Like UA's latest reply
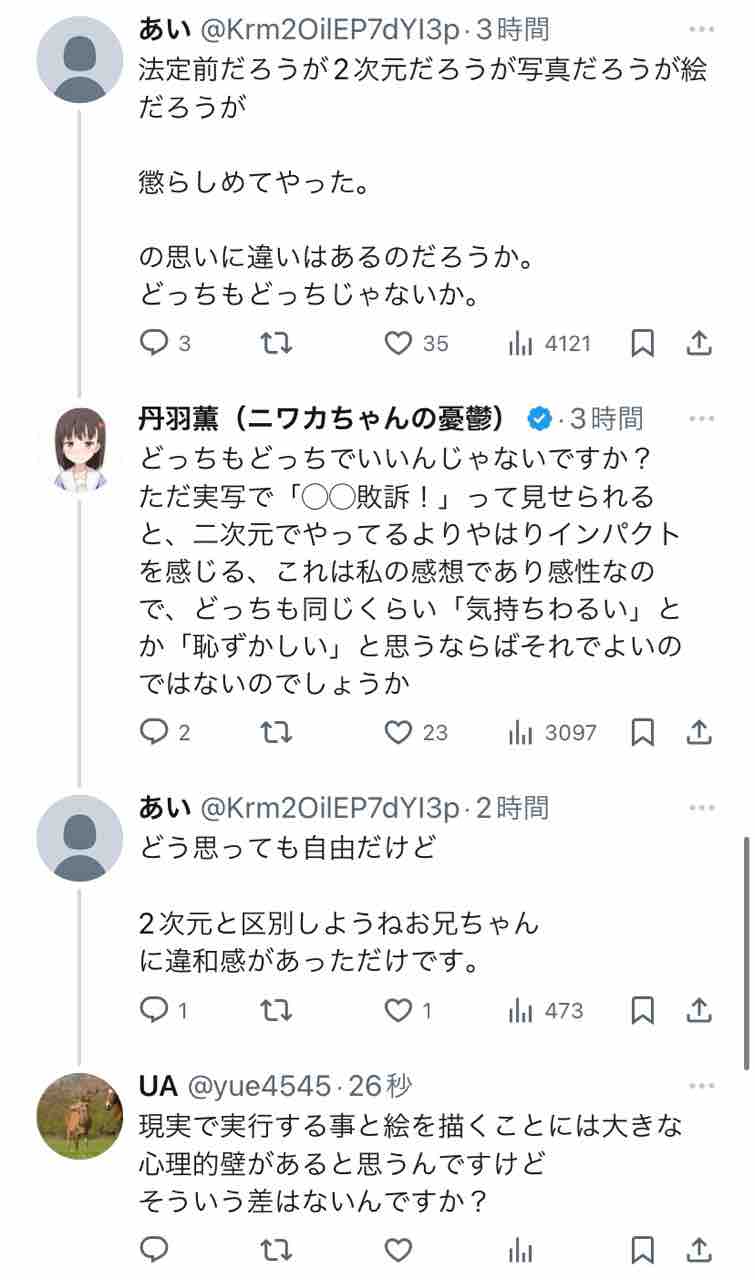This screenshot has height=1280, width=755. click(399, 1249)
